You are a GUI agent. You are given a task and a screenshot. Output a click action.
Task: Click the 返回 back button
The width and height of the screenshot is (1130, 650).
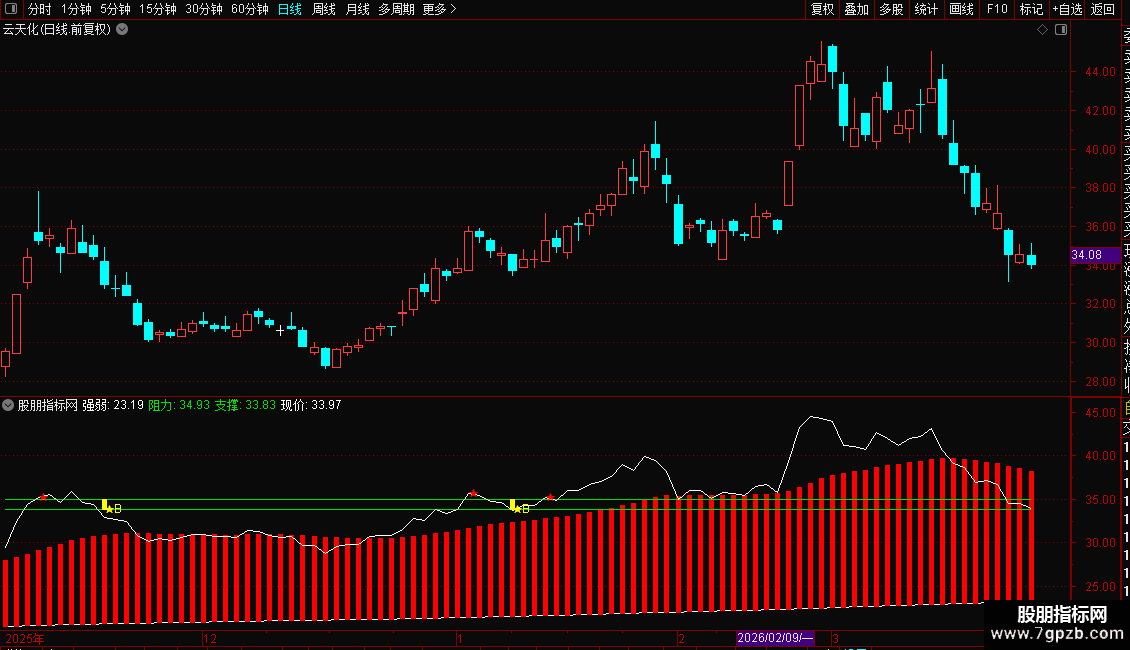1103,9
